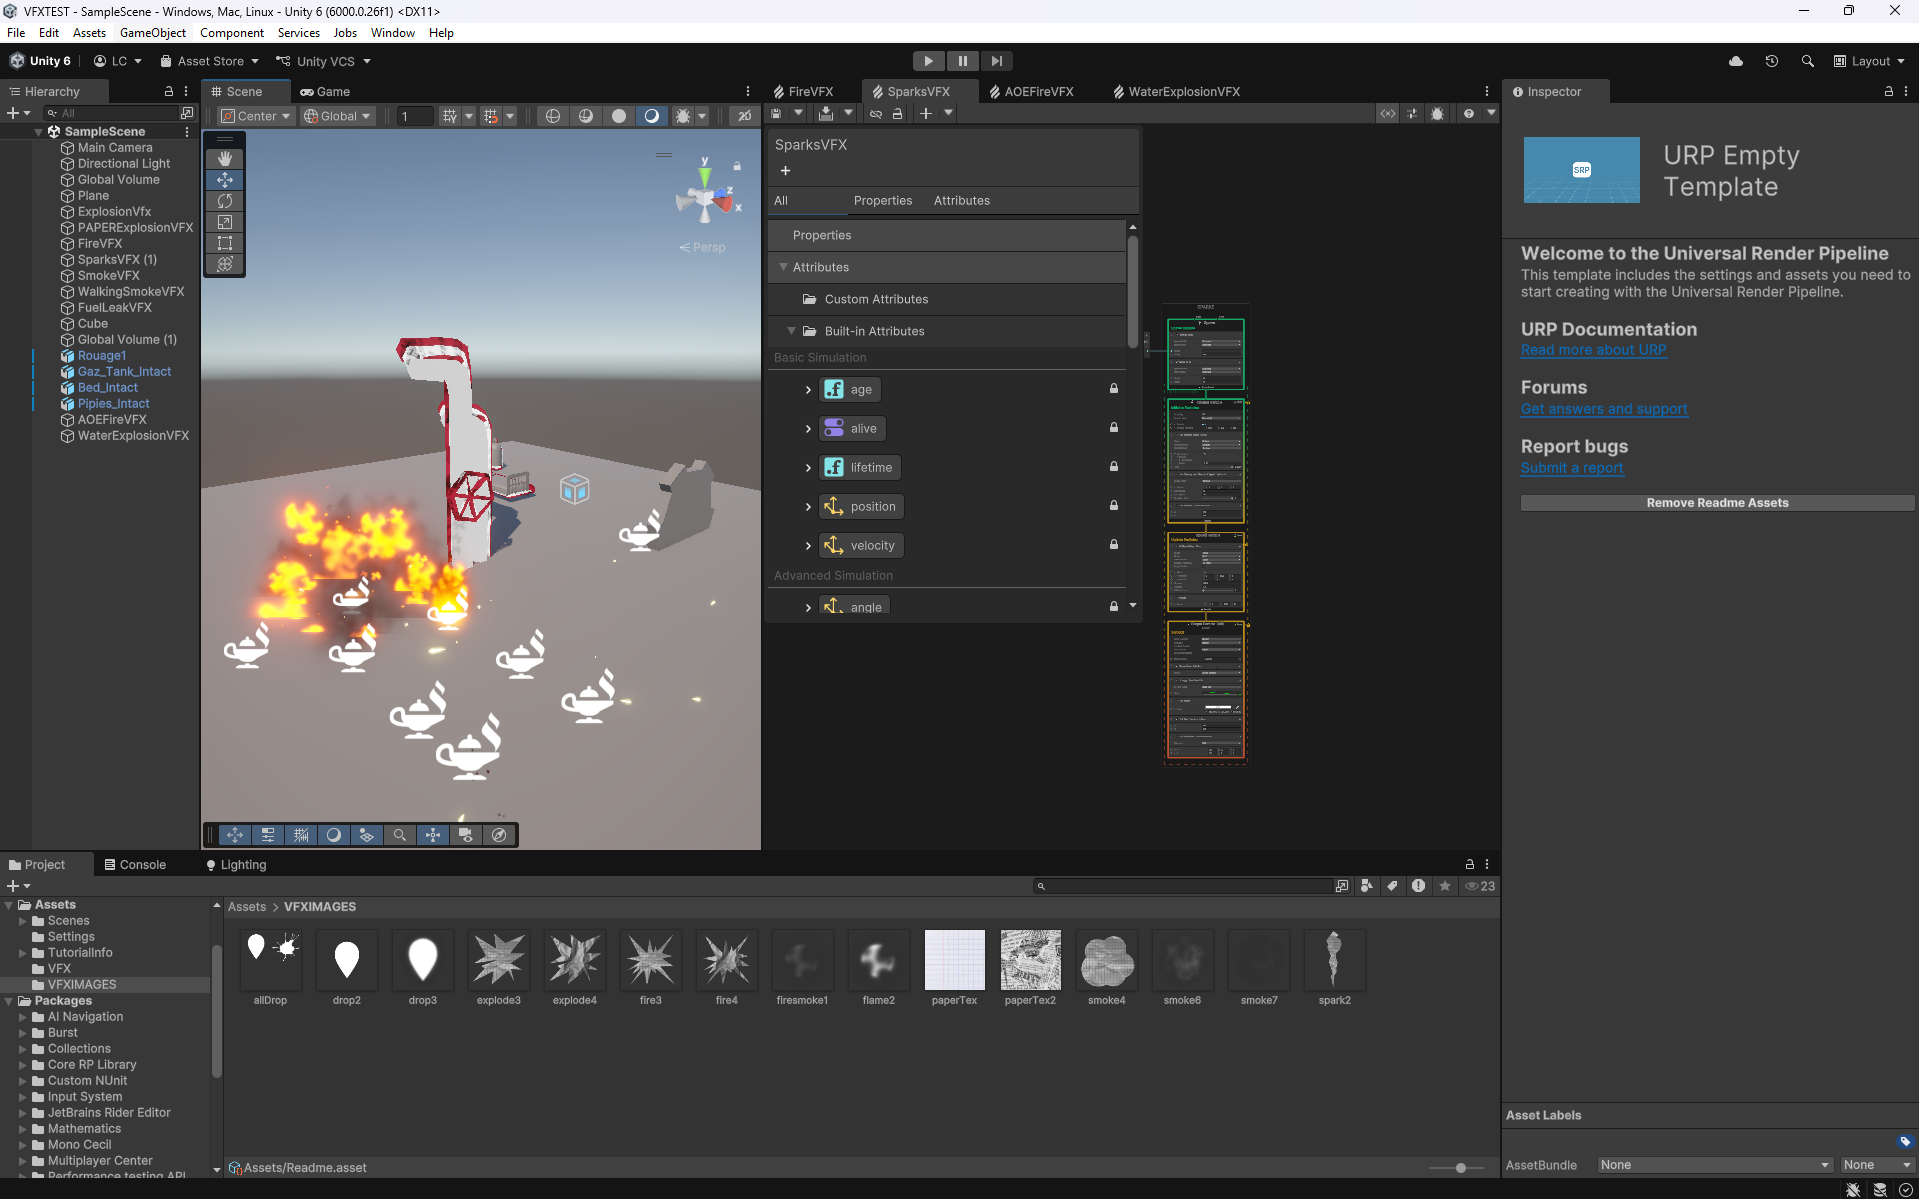Open the Center pivot dropdown
The width and height of the screenshot is (1919, 1199).
256,116
